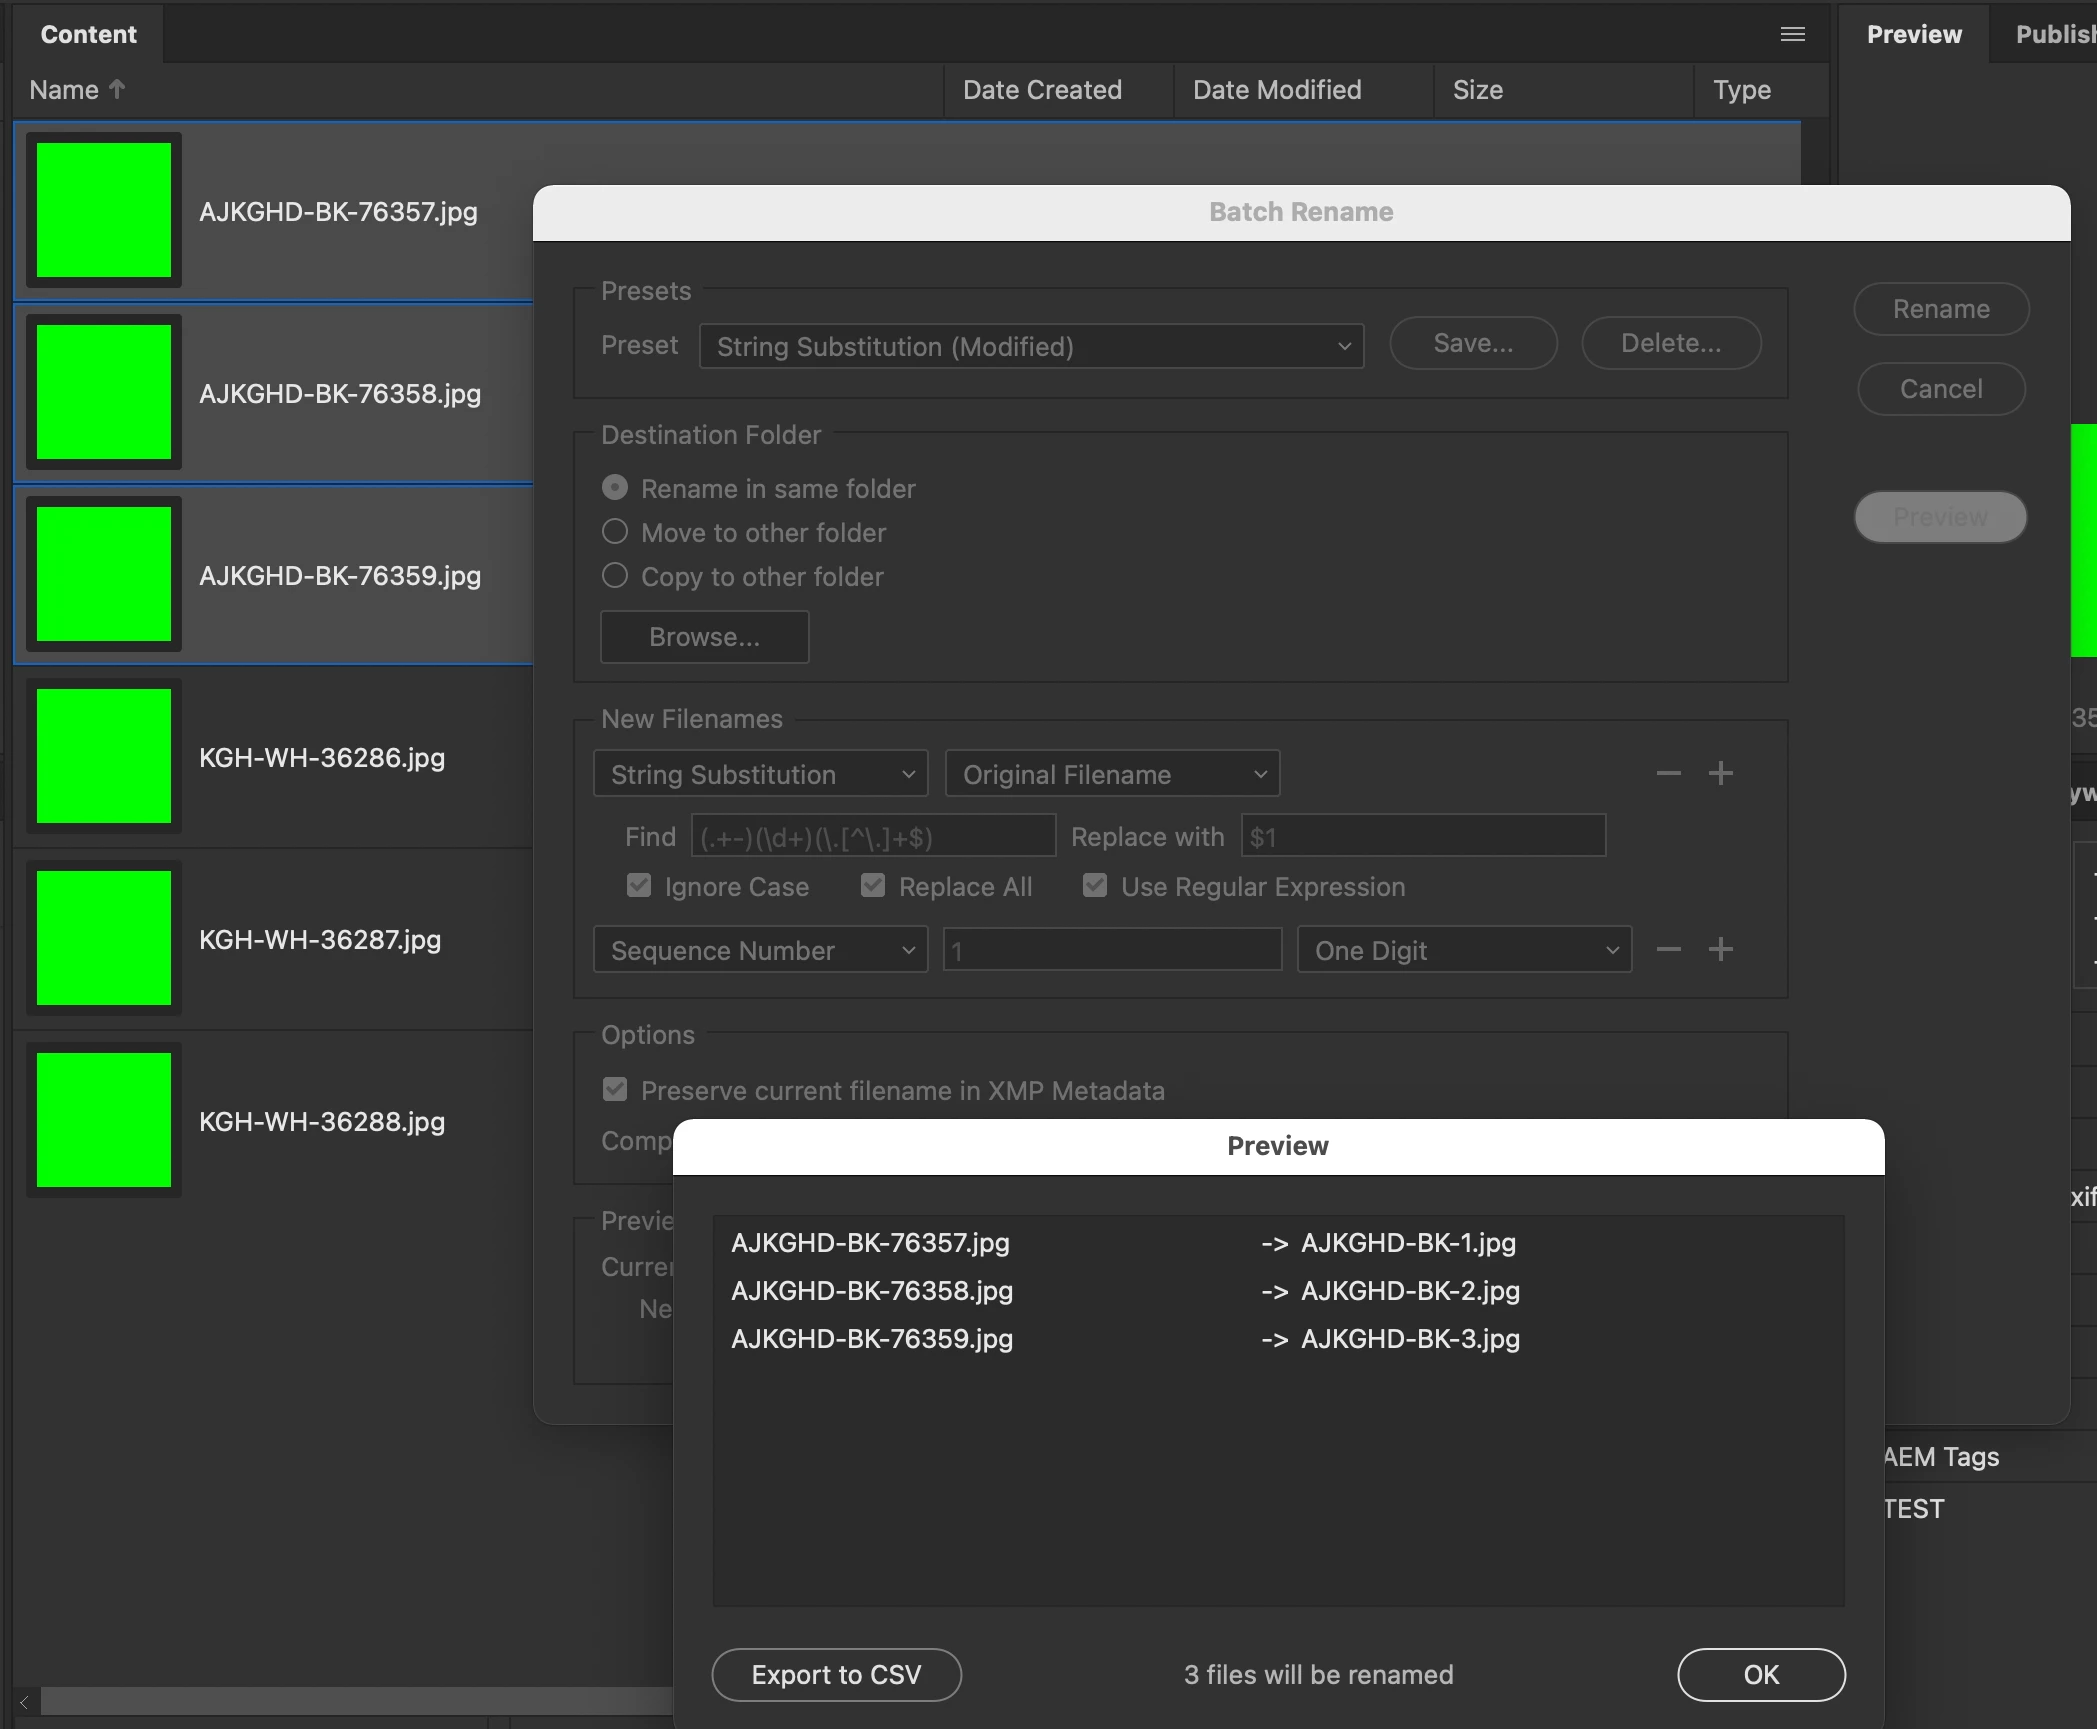Toggle the Ignore Case checkbox
The height and width of the screenshot is (1729, 2097).
[639, 886]
